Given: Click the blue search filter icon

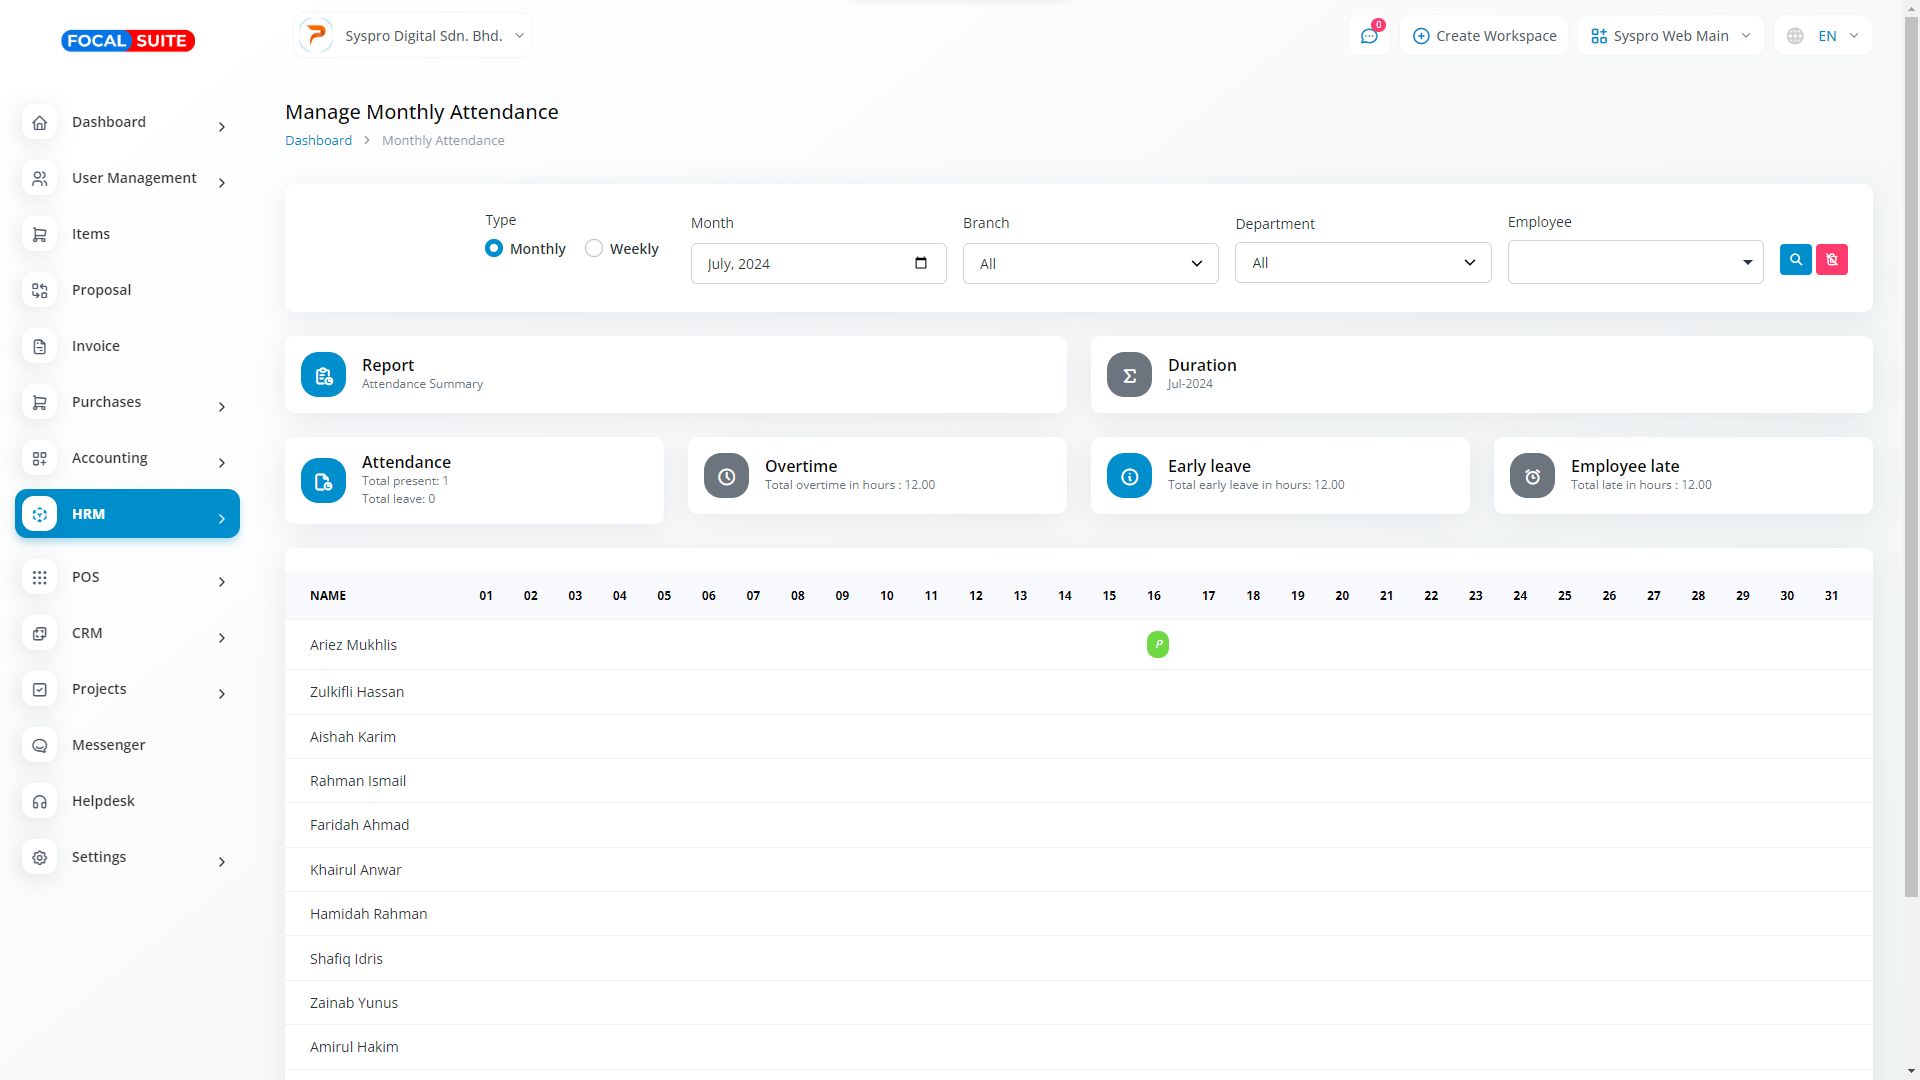Looking at the screenshot, I should point(1795,260).
